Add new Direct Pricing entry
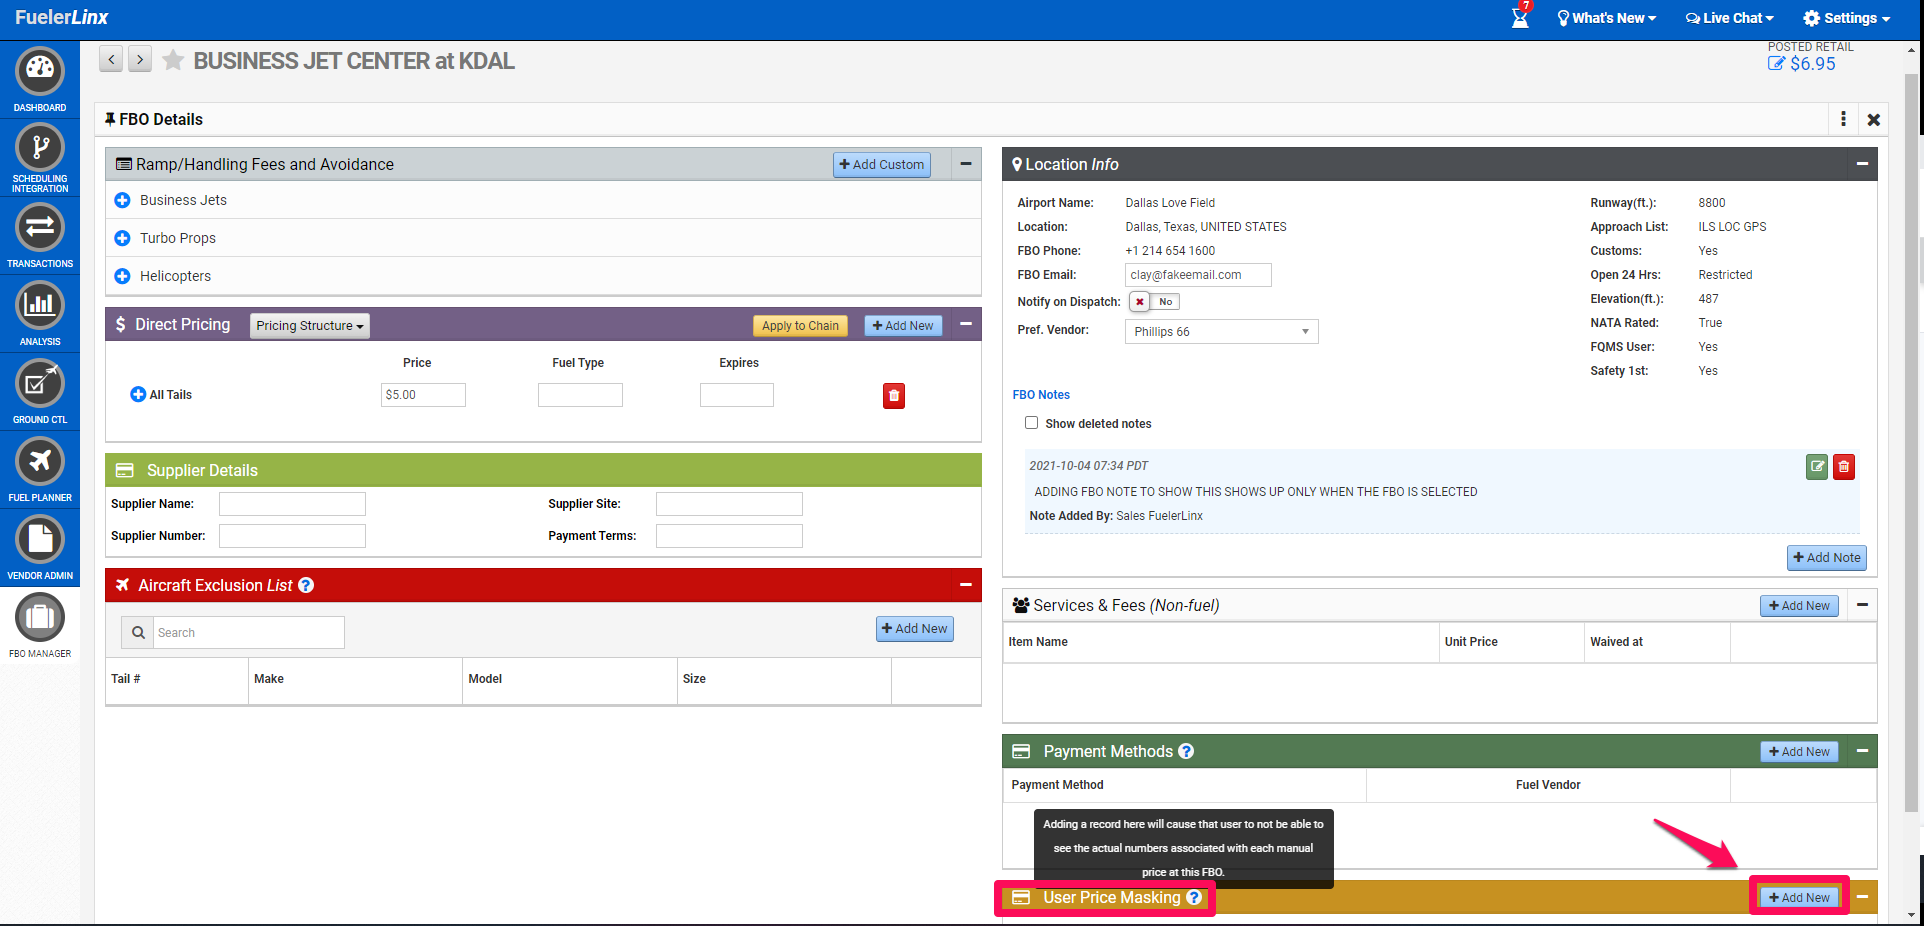Image resolution: width=1924 pixels, height=926 pixels. tap(903, 326)
